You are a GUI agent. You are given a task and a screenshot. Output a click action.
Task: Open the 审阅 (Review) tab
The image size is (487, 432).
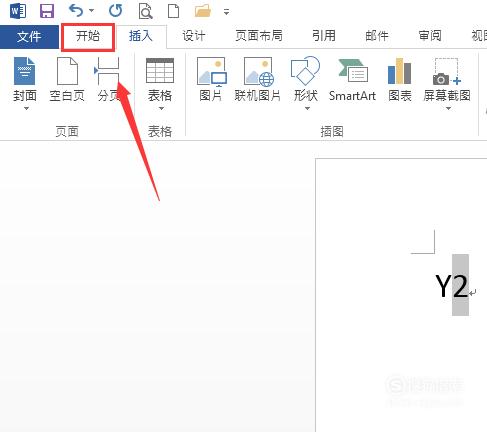pos(430,36)
